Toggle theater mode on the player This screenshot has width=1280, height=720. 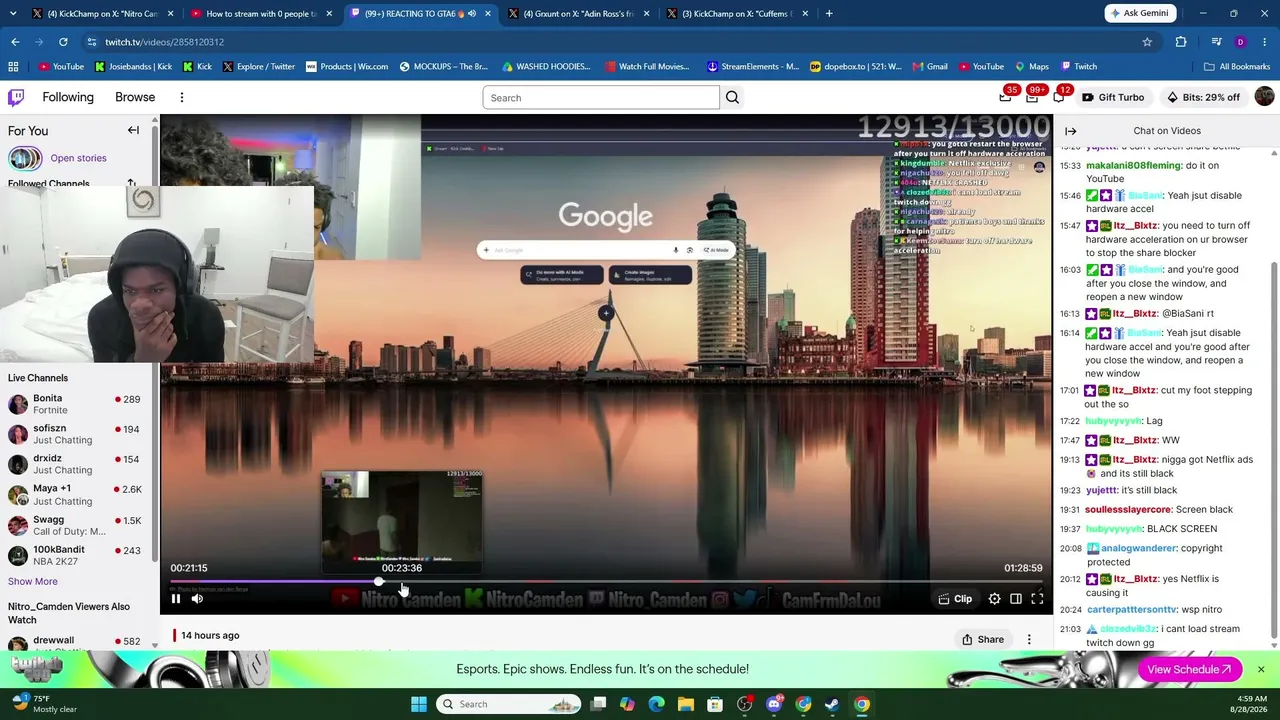point(1016,599)
